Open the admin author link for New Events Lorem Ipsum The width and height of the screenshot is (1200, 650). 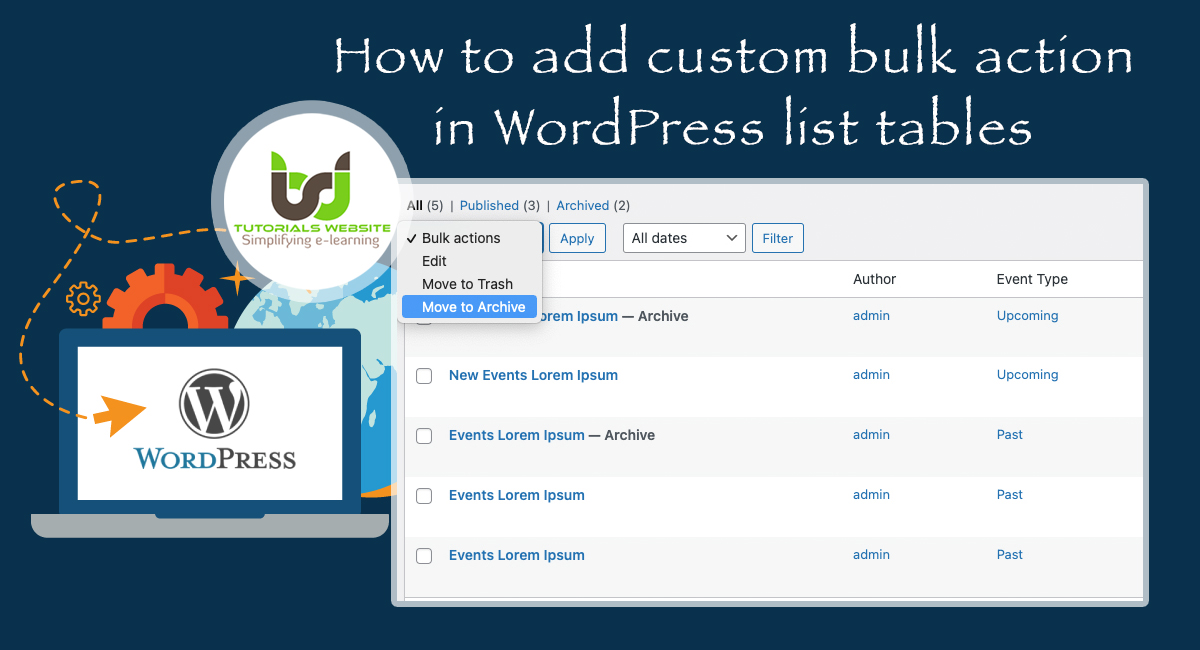(x=870, y=375)
